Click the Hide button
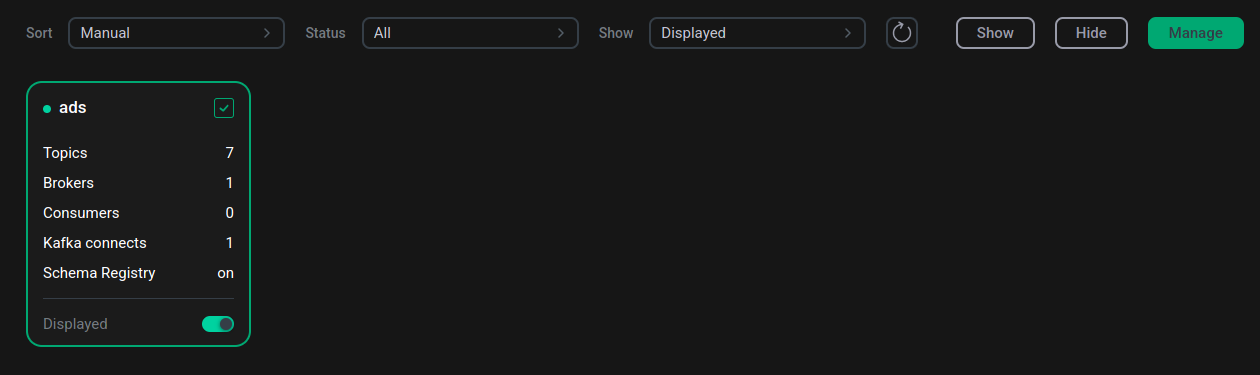This screenshot has height=375, width=1260. tap(1091, 33)
